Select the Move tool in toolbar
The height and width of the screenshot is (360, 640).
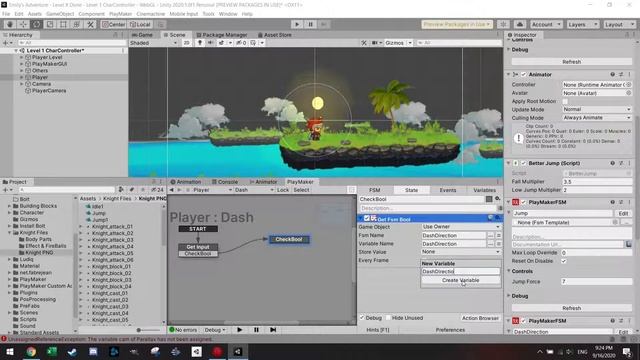tap(23, 24)
